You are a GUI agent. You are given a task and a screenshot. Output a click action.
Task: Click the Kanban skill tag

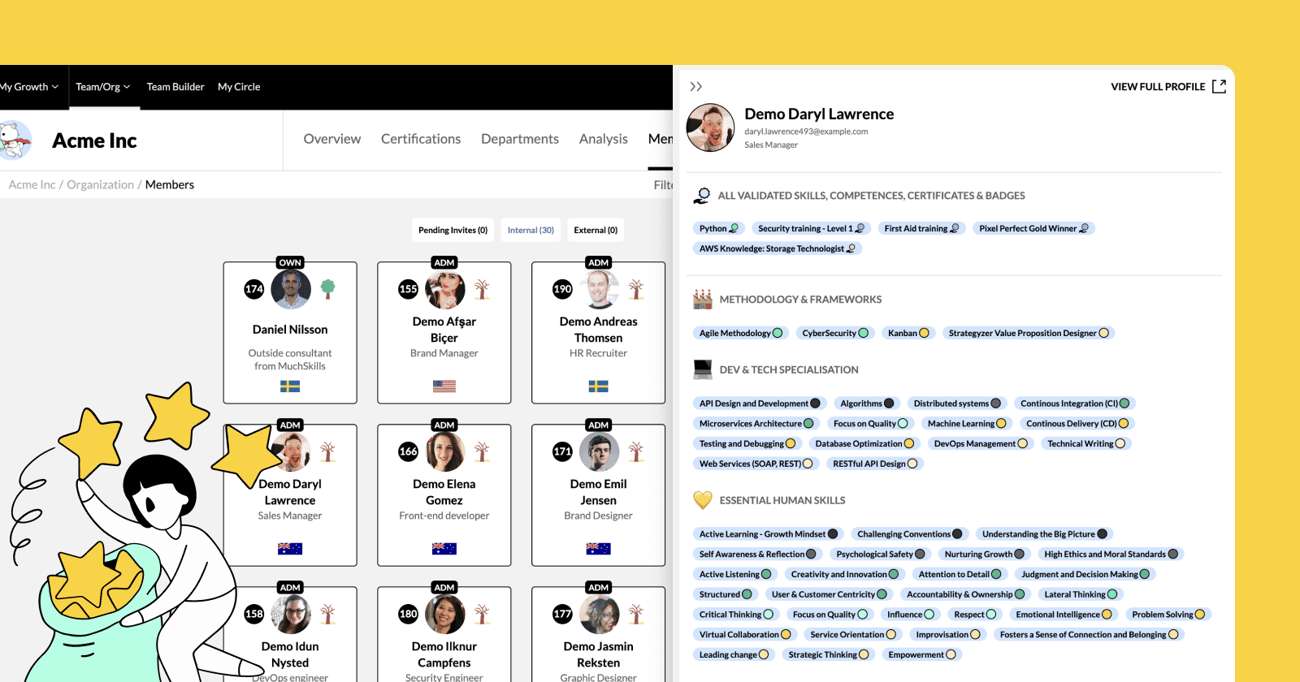click(x=908, y=333)
